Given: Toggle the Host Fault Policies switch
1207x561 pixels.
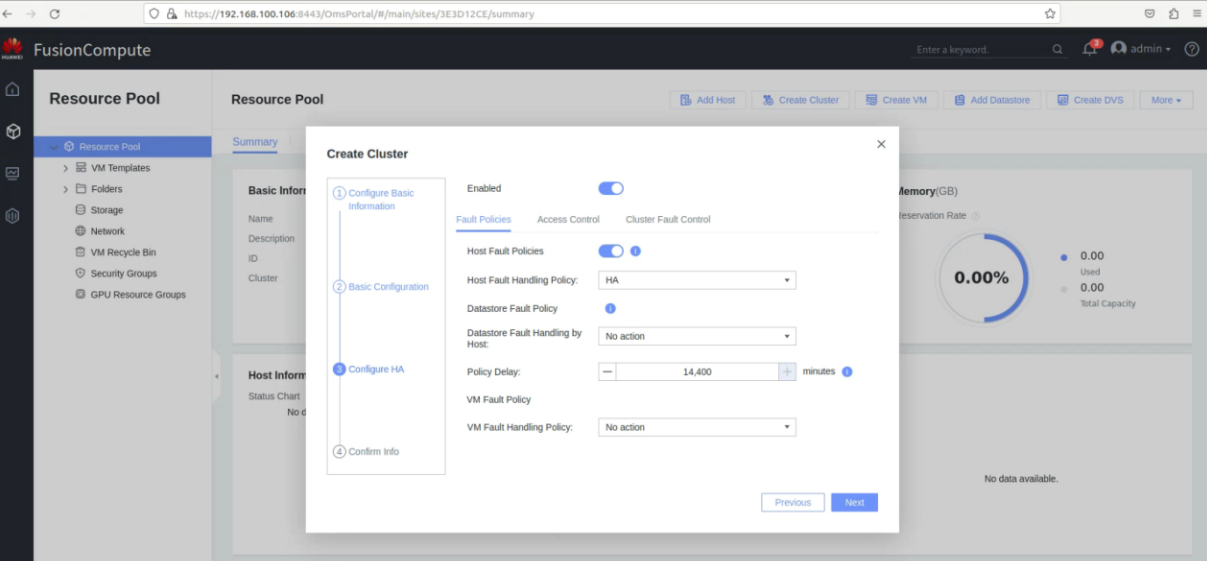Looking at the screenshot, I should (611, 251).
